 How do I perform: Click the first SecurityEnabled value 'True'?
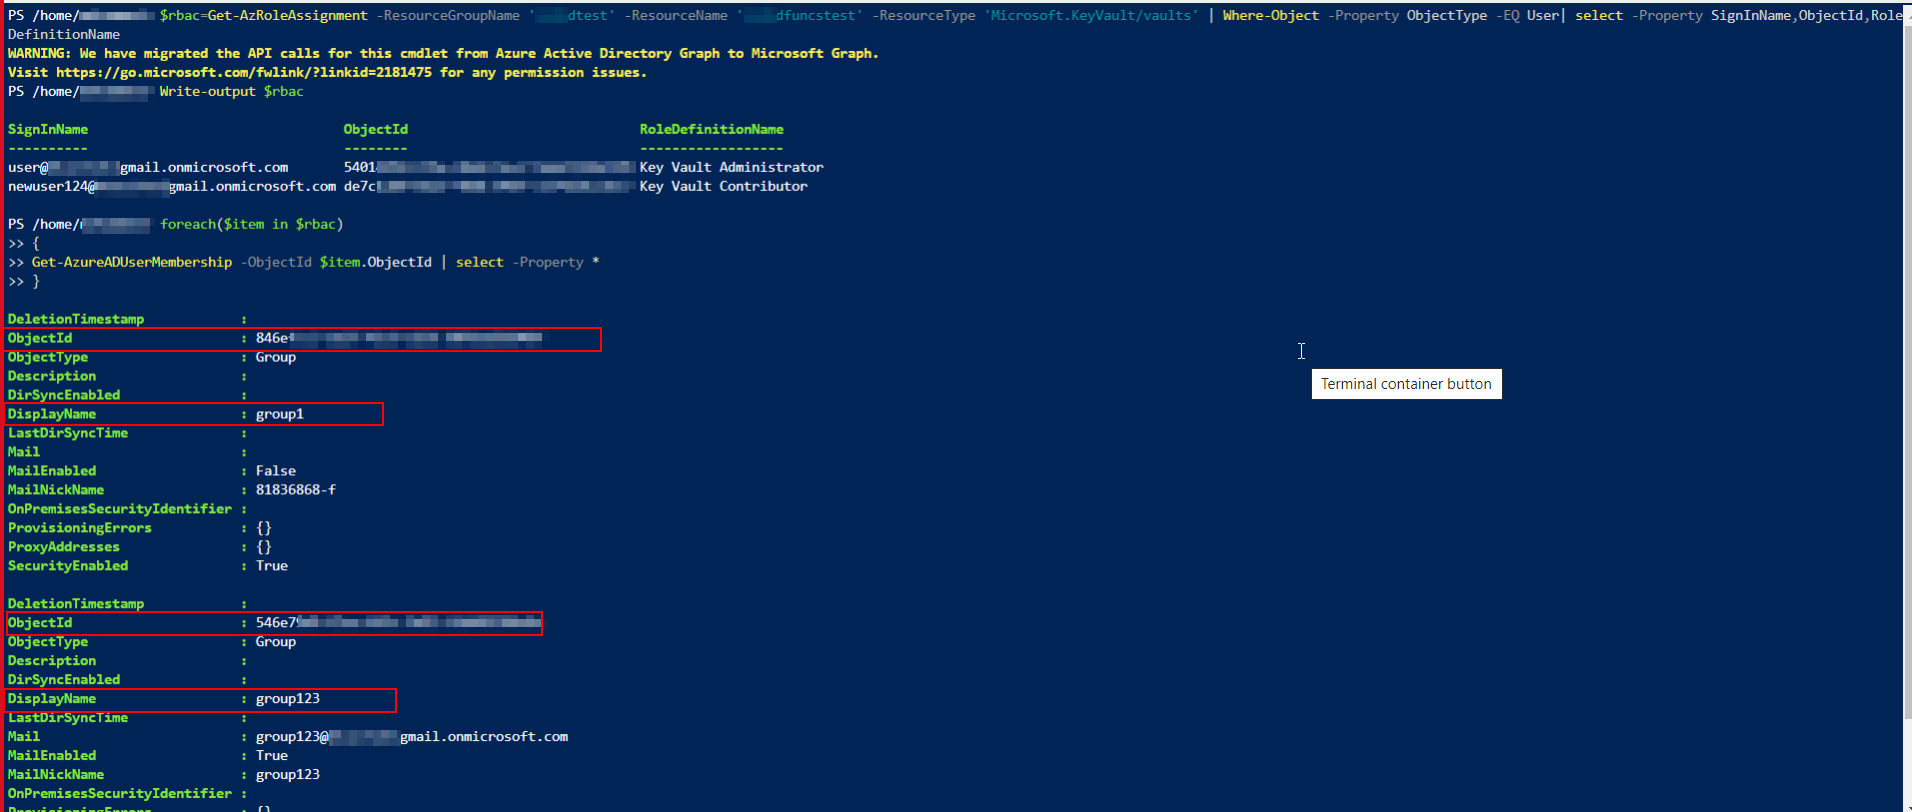272,566
